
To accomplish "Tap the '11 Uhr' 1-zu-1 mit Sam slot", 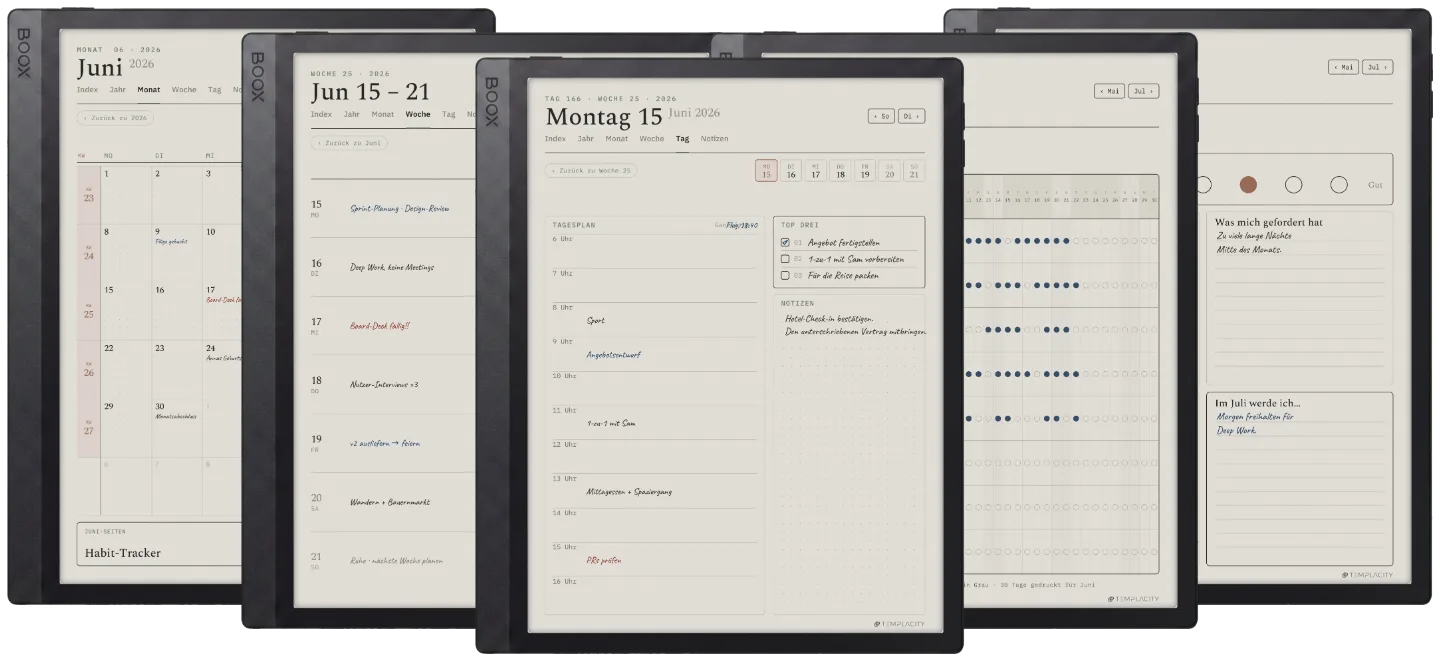I will [x=655, y=422].
